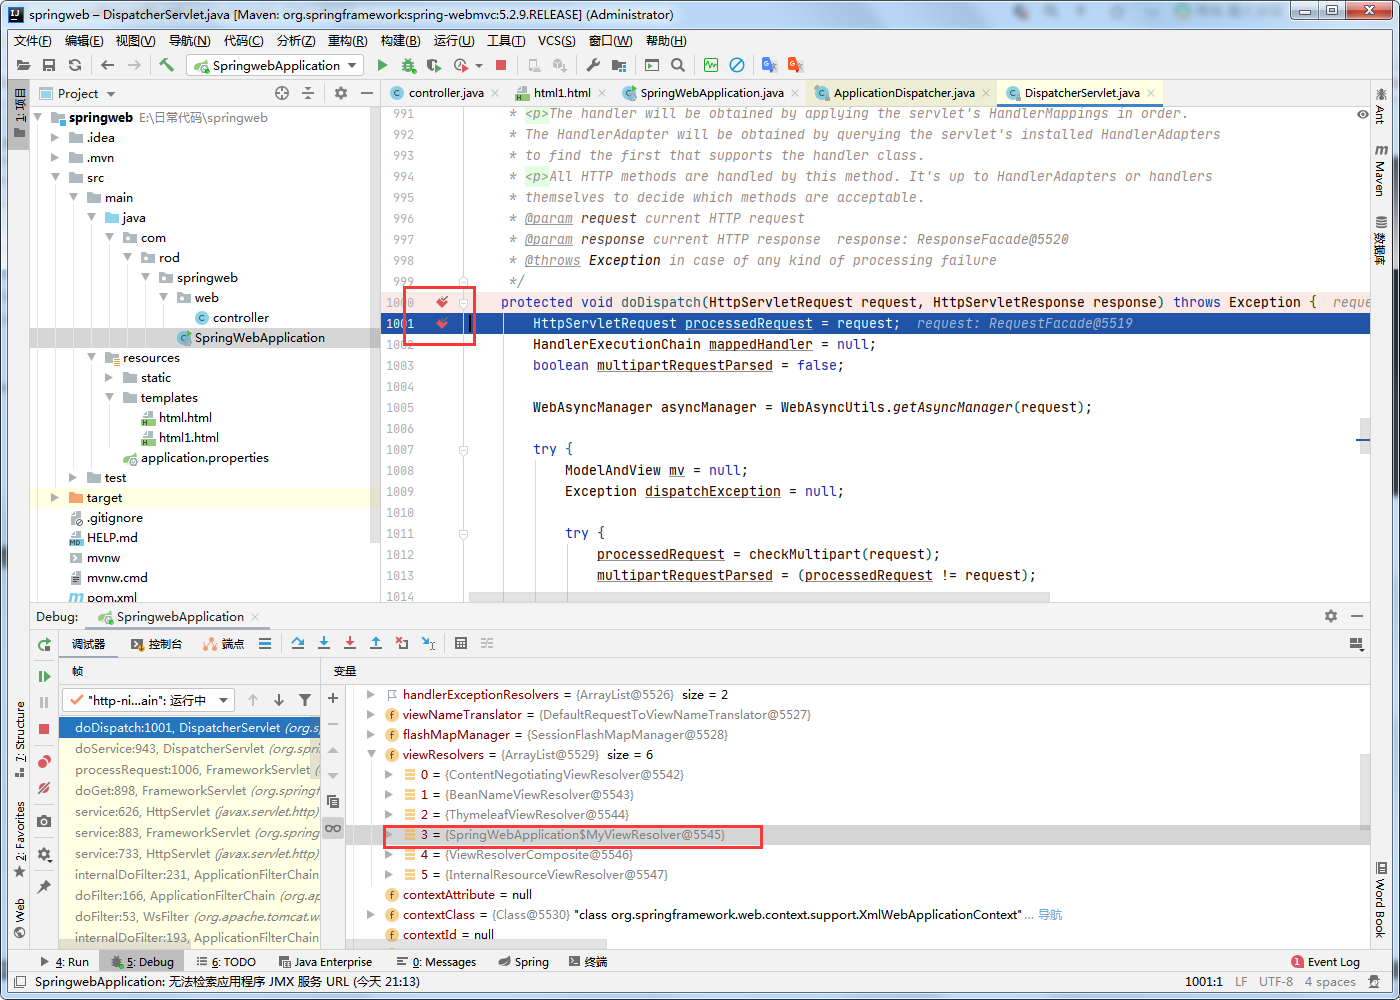Image resolution: width=1400 pixels, height=1000 pixels.
Task: Click the camera thread dump icon
Action: pos(44,821)
